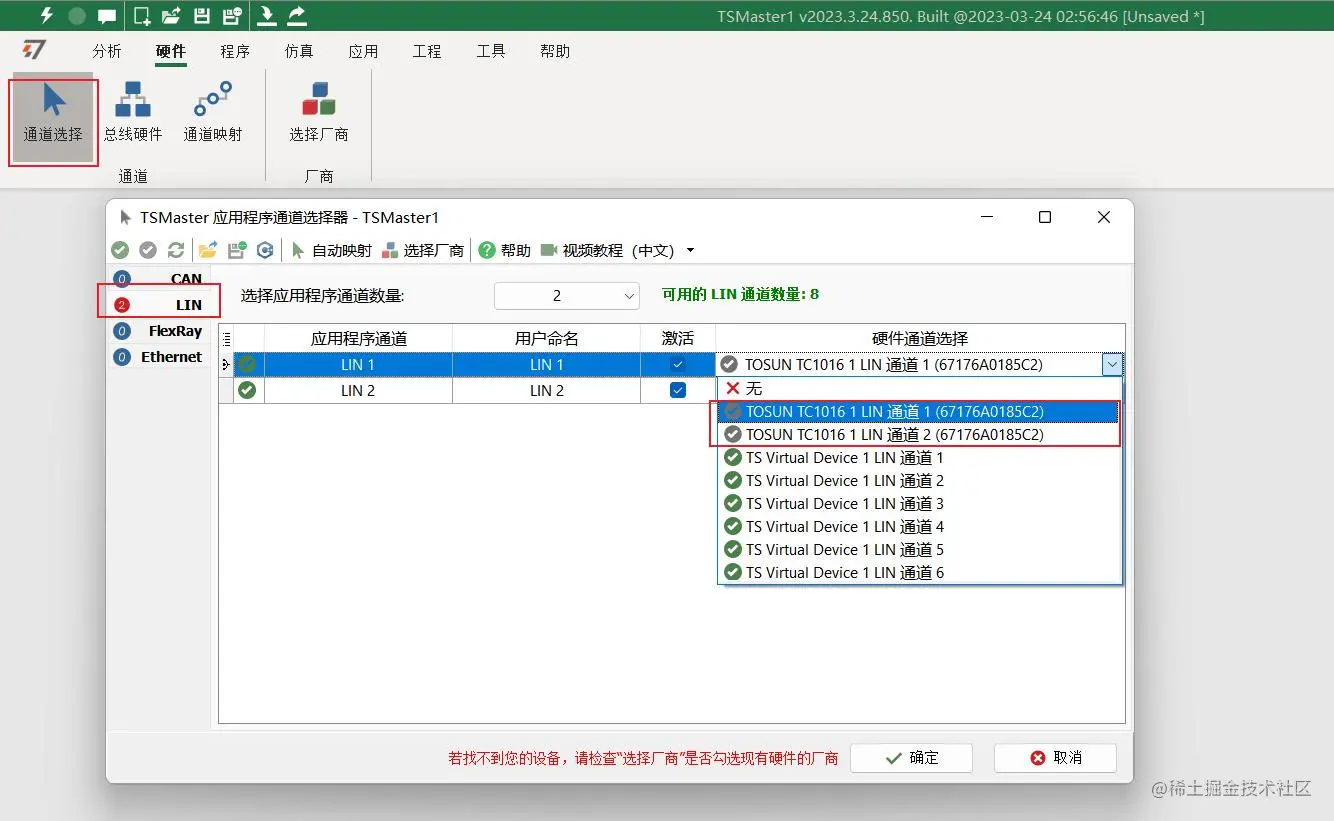Open the 仿真 menu tab

[299, 51]
